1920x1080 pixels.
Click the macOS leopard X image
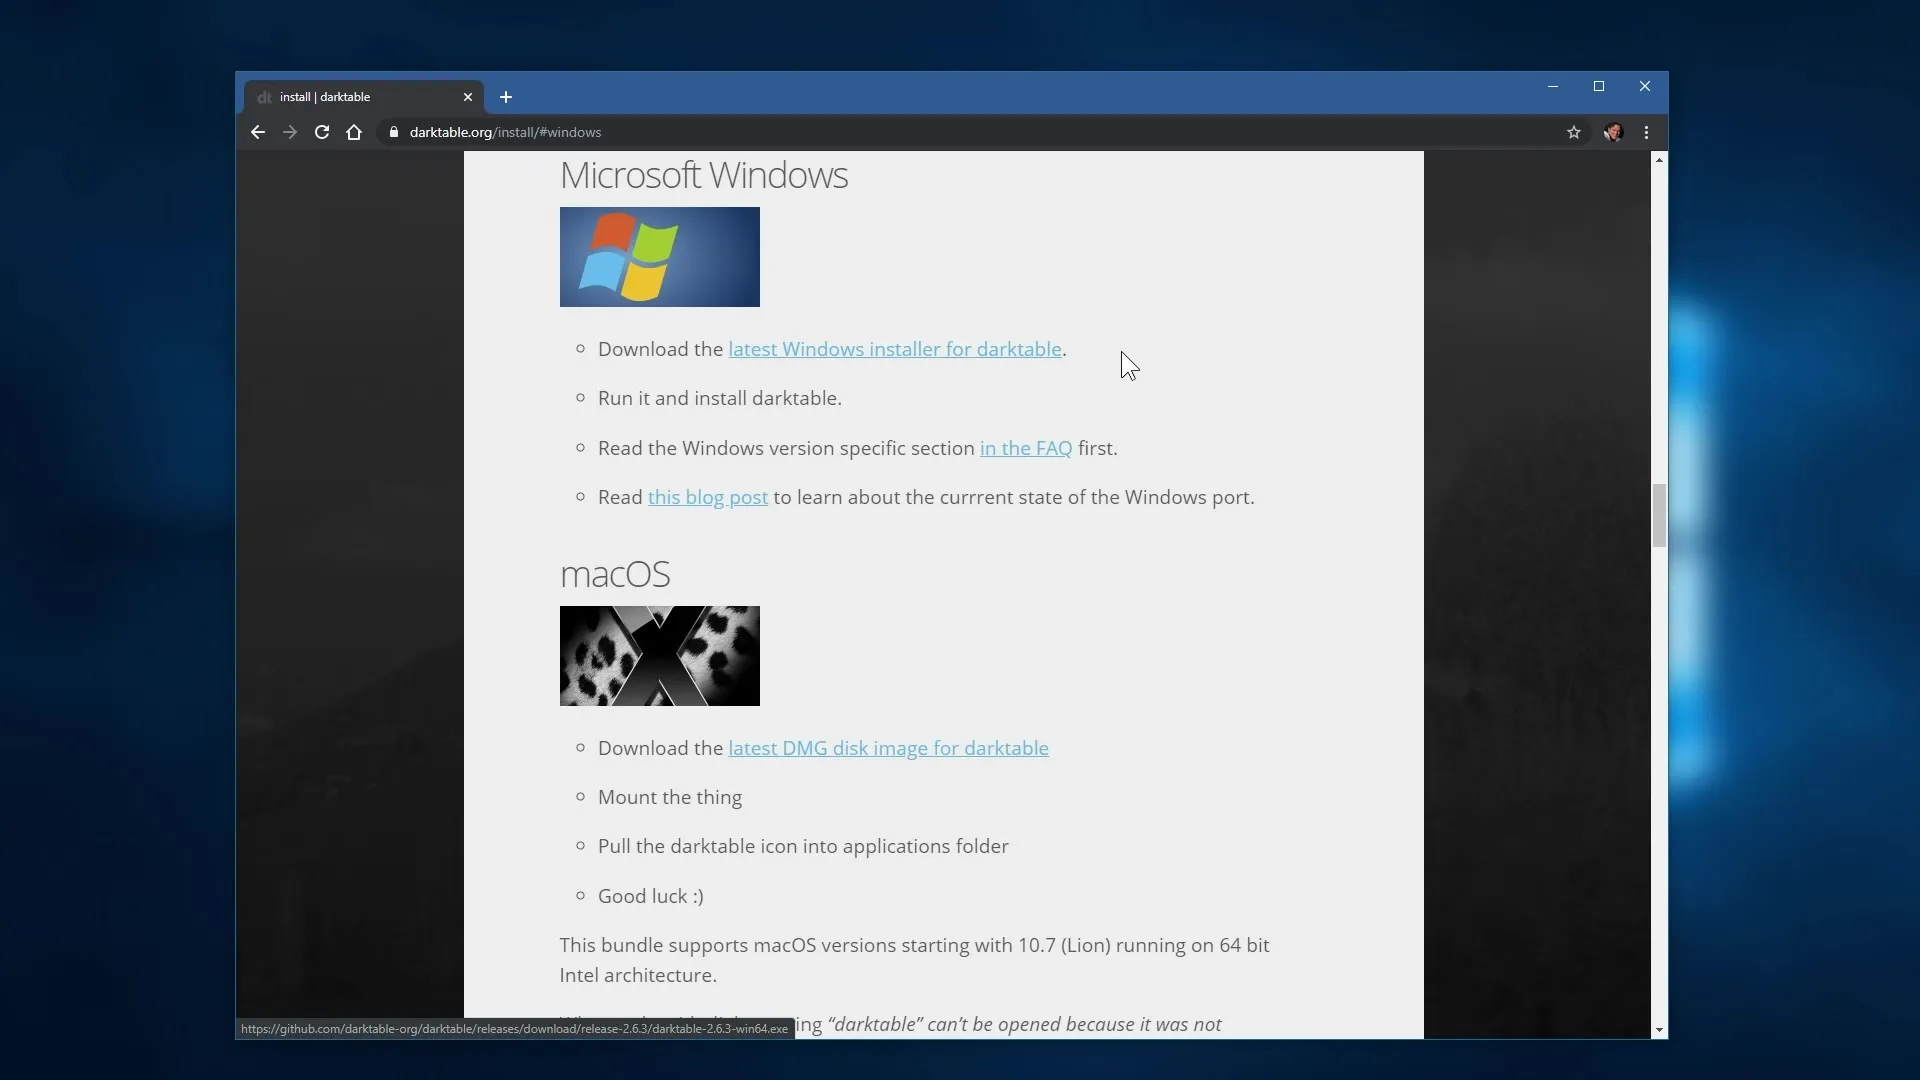(660, 656)
